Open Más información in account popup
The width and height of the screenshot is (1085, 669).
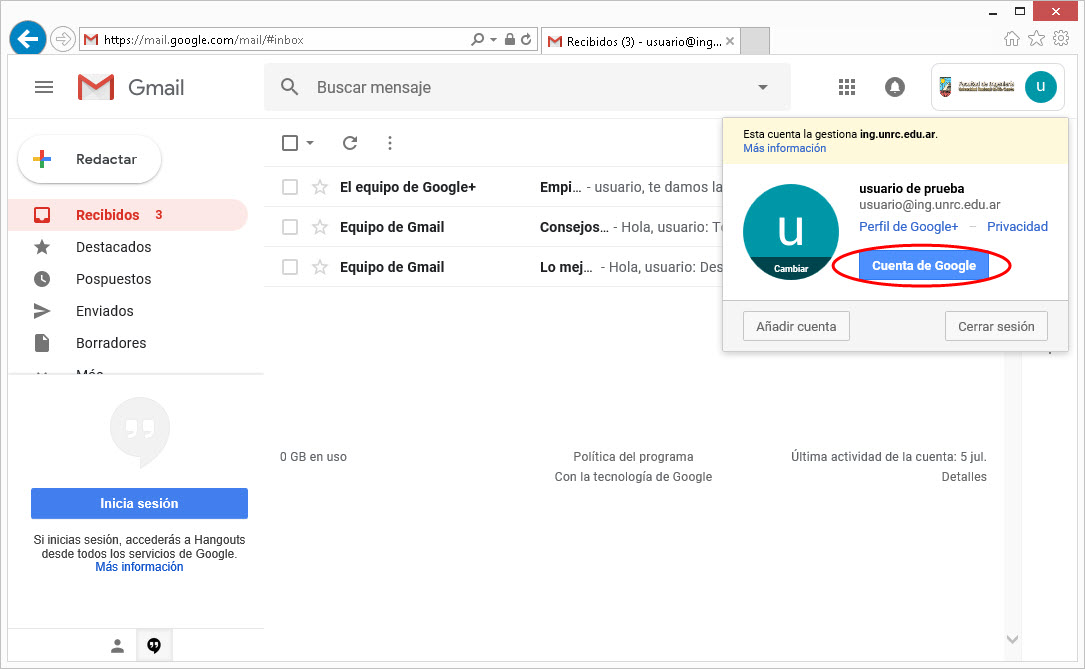[784, 148]
